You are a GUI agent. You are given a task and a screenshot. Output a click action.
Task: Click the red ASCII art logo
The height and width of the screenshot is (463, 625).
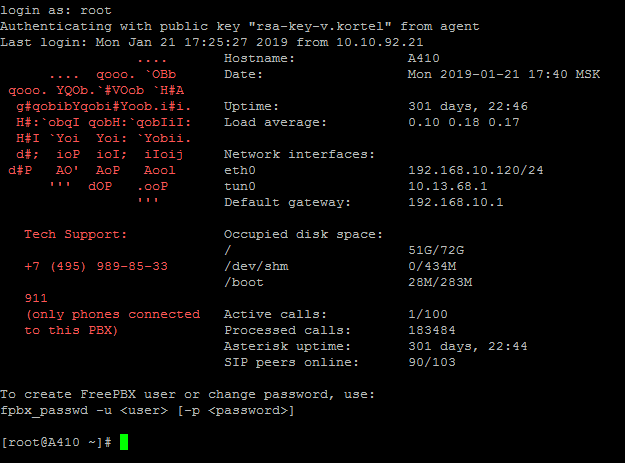(100, 130)
